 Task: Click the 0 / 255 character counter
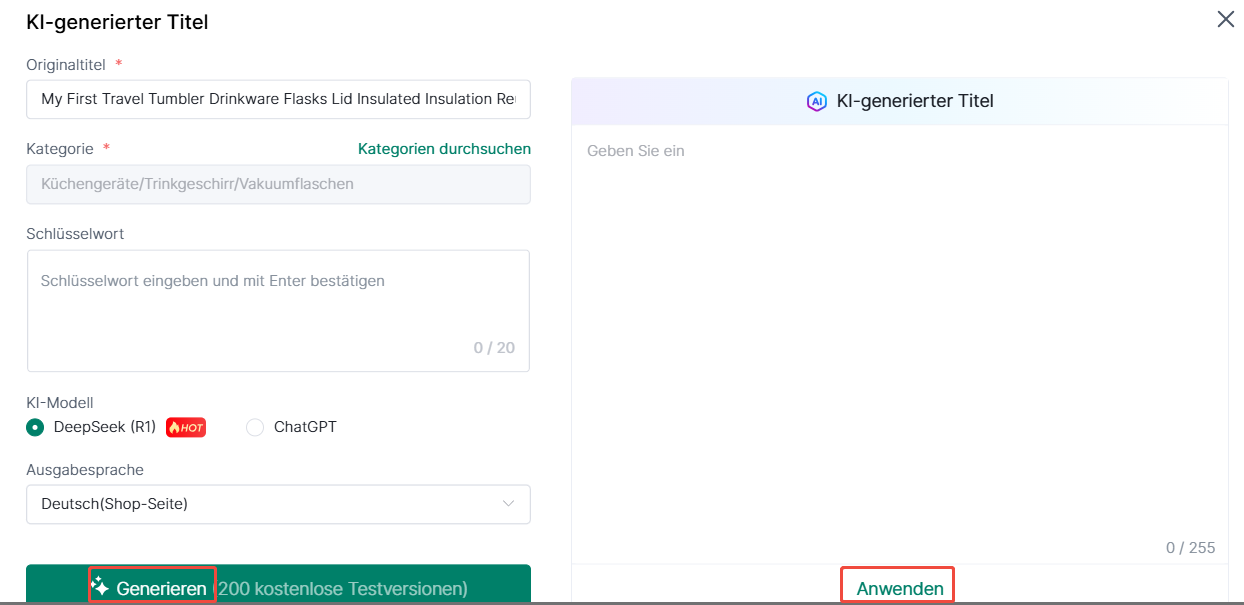tap(1190, 548)
